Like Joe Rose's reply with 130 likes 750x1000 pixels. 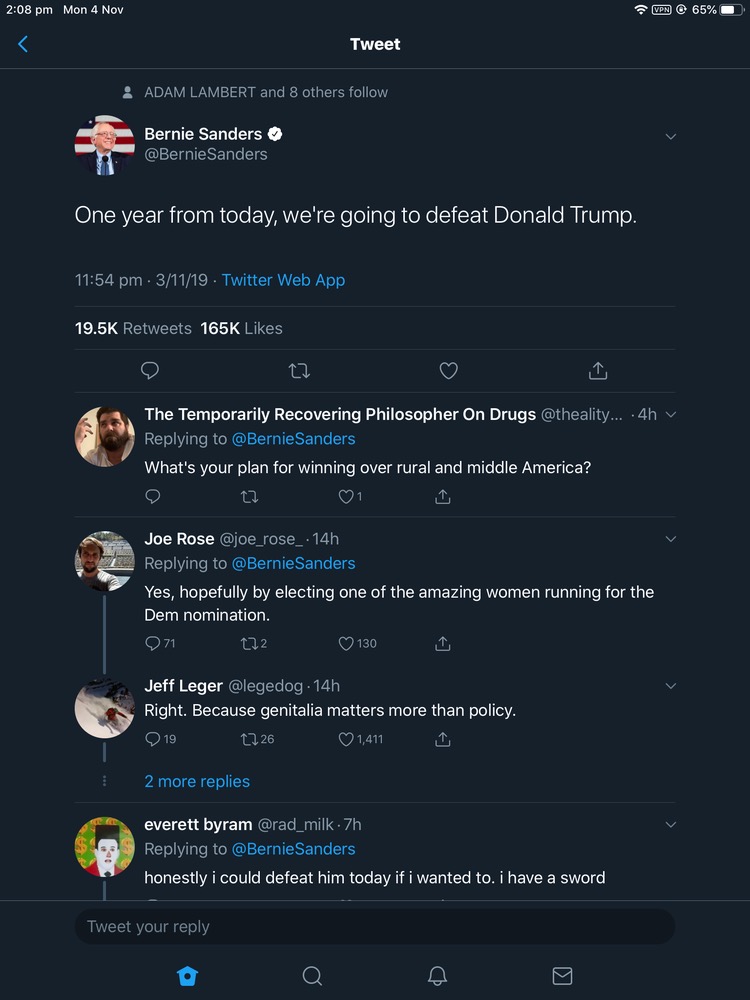tap(346, 644)
